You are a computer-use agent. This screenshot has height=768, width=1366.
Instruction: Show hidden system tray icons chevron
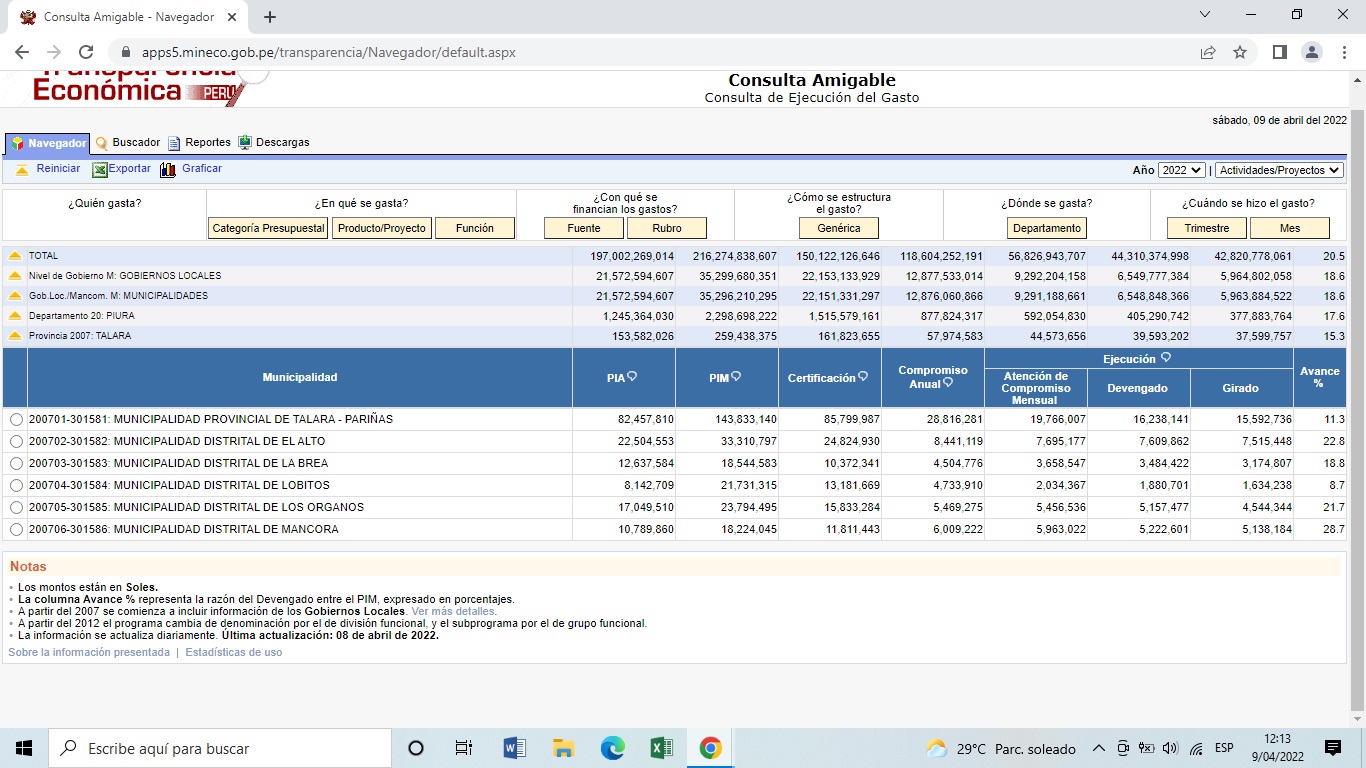tap(1098, 748)
